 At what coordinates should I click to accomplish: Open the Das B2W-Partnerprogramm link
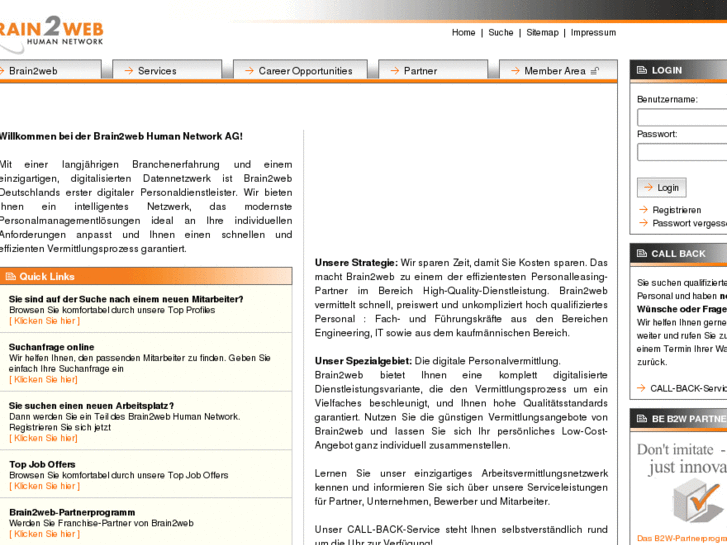tap(682, 539)
